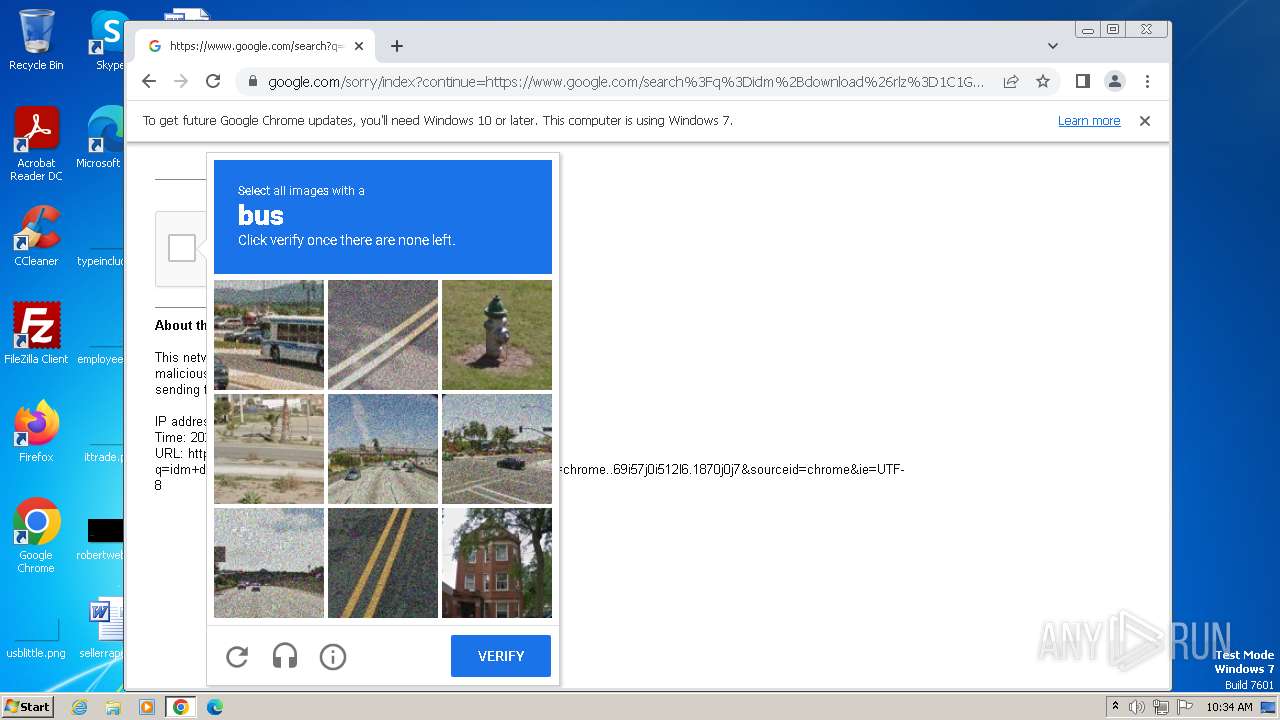Go back to previous page
The image size is (1280, 720).
coord(149,81)
